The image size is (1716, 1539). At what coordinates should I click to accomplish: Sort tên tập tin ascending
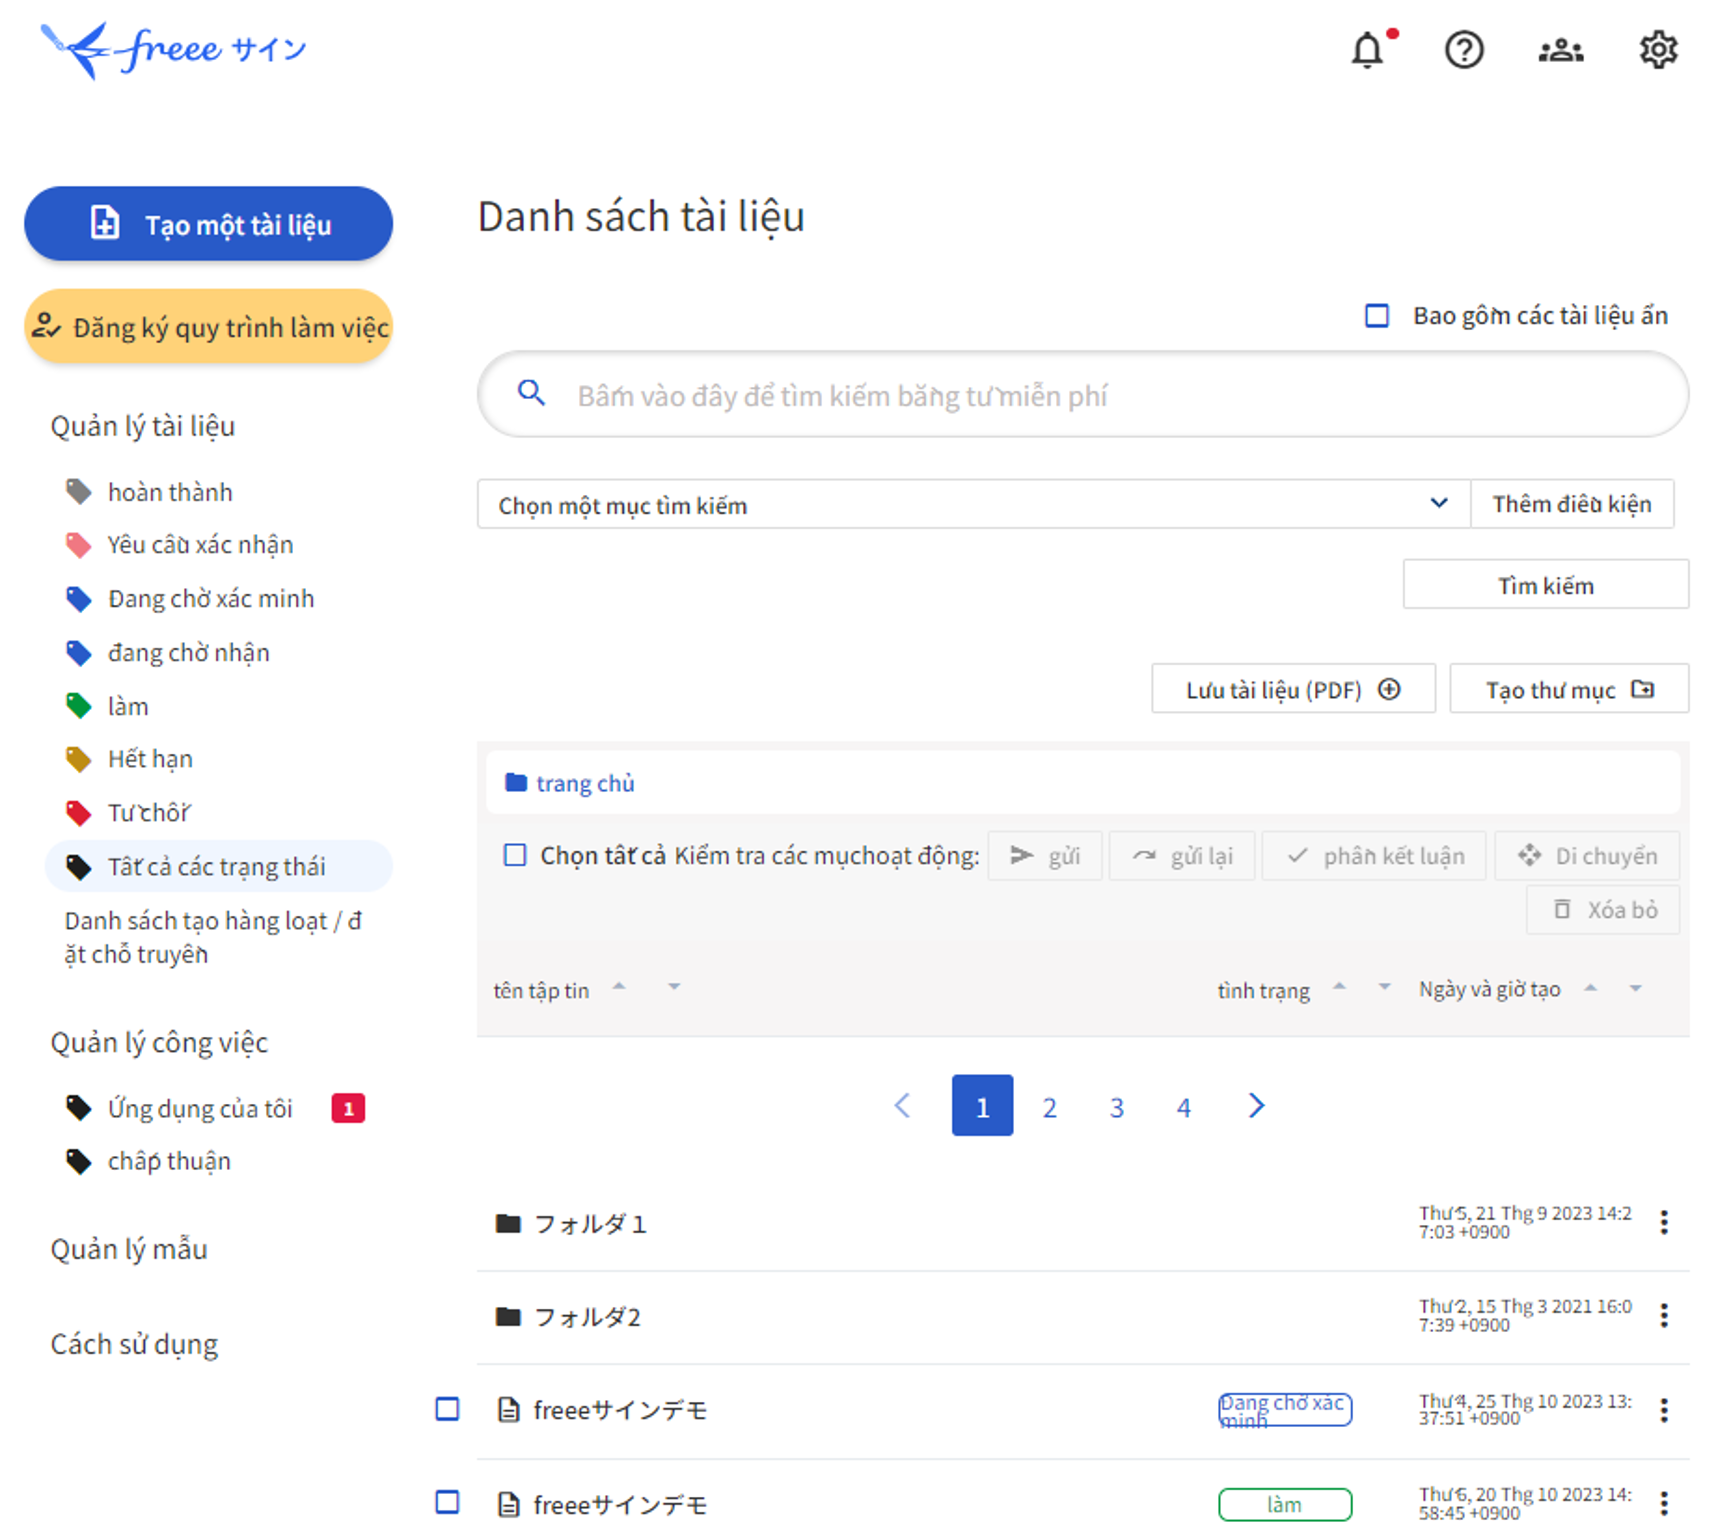point(619,986)
